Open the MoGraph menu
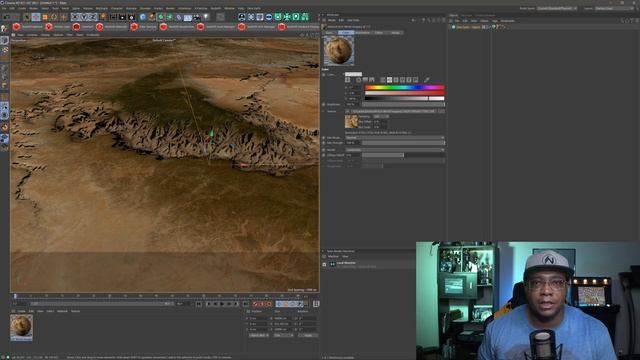Image resolution: width=640 pixels, height=360 pixels. click(102, 8)
